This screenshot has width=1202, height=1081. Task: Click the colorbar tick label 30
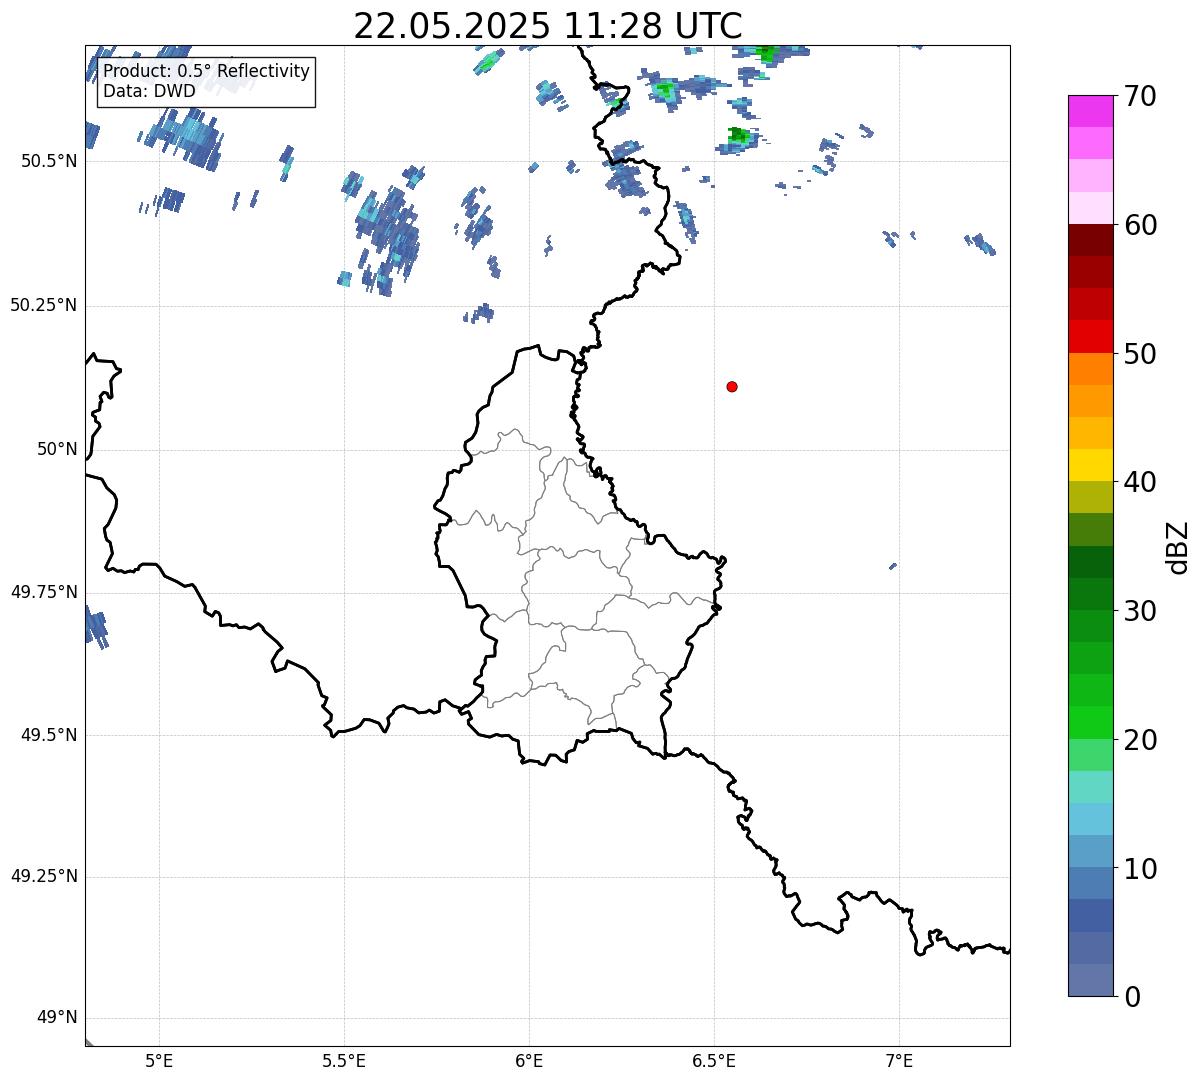click(x=1140, y=611)
